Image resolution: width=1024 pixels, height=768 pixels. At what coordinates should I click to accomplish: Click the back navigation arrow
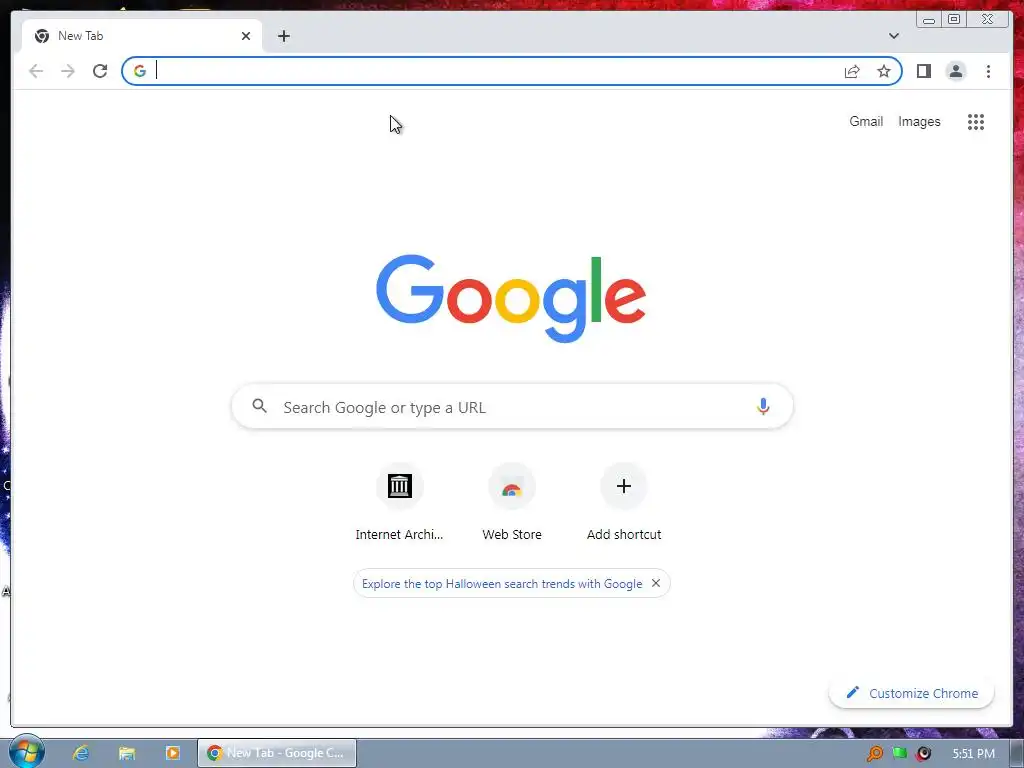[36, 71]
